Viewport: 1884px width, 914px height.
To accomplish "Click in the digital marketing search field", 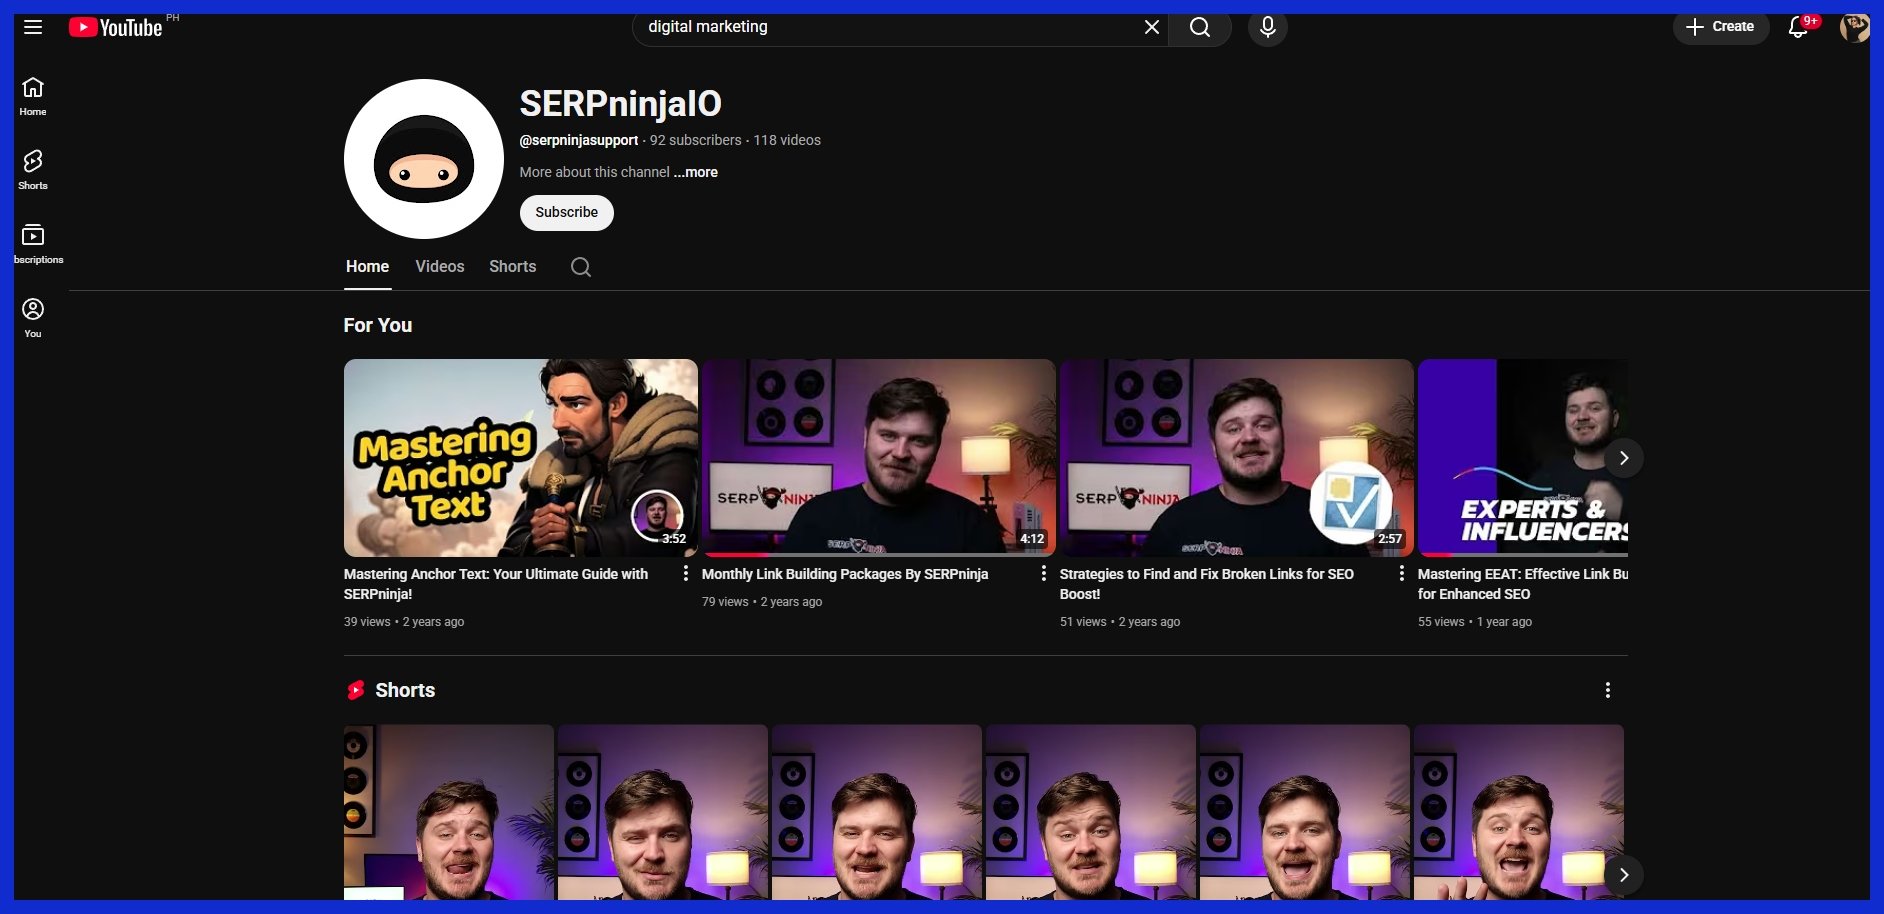I will [880, 27].
